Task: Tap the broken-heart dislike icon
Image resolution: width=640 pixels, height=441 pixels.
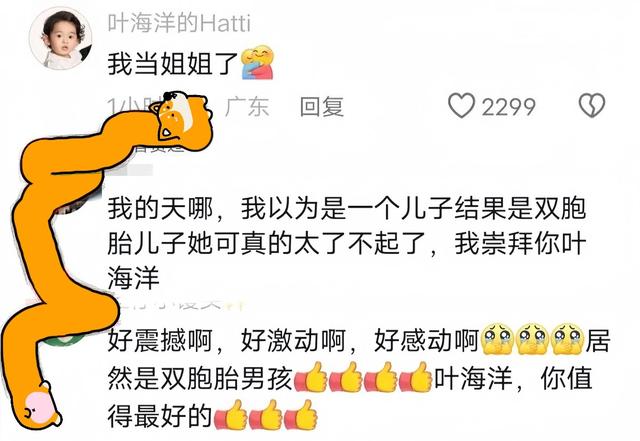Action: click(x=592, y=106)
